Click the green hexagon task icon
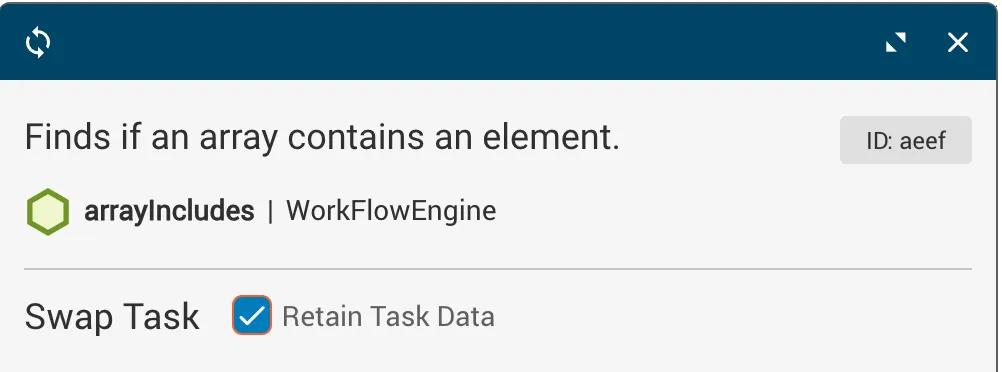The image size is (1002, 372). pos(48,212)
